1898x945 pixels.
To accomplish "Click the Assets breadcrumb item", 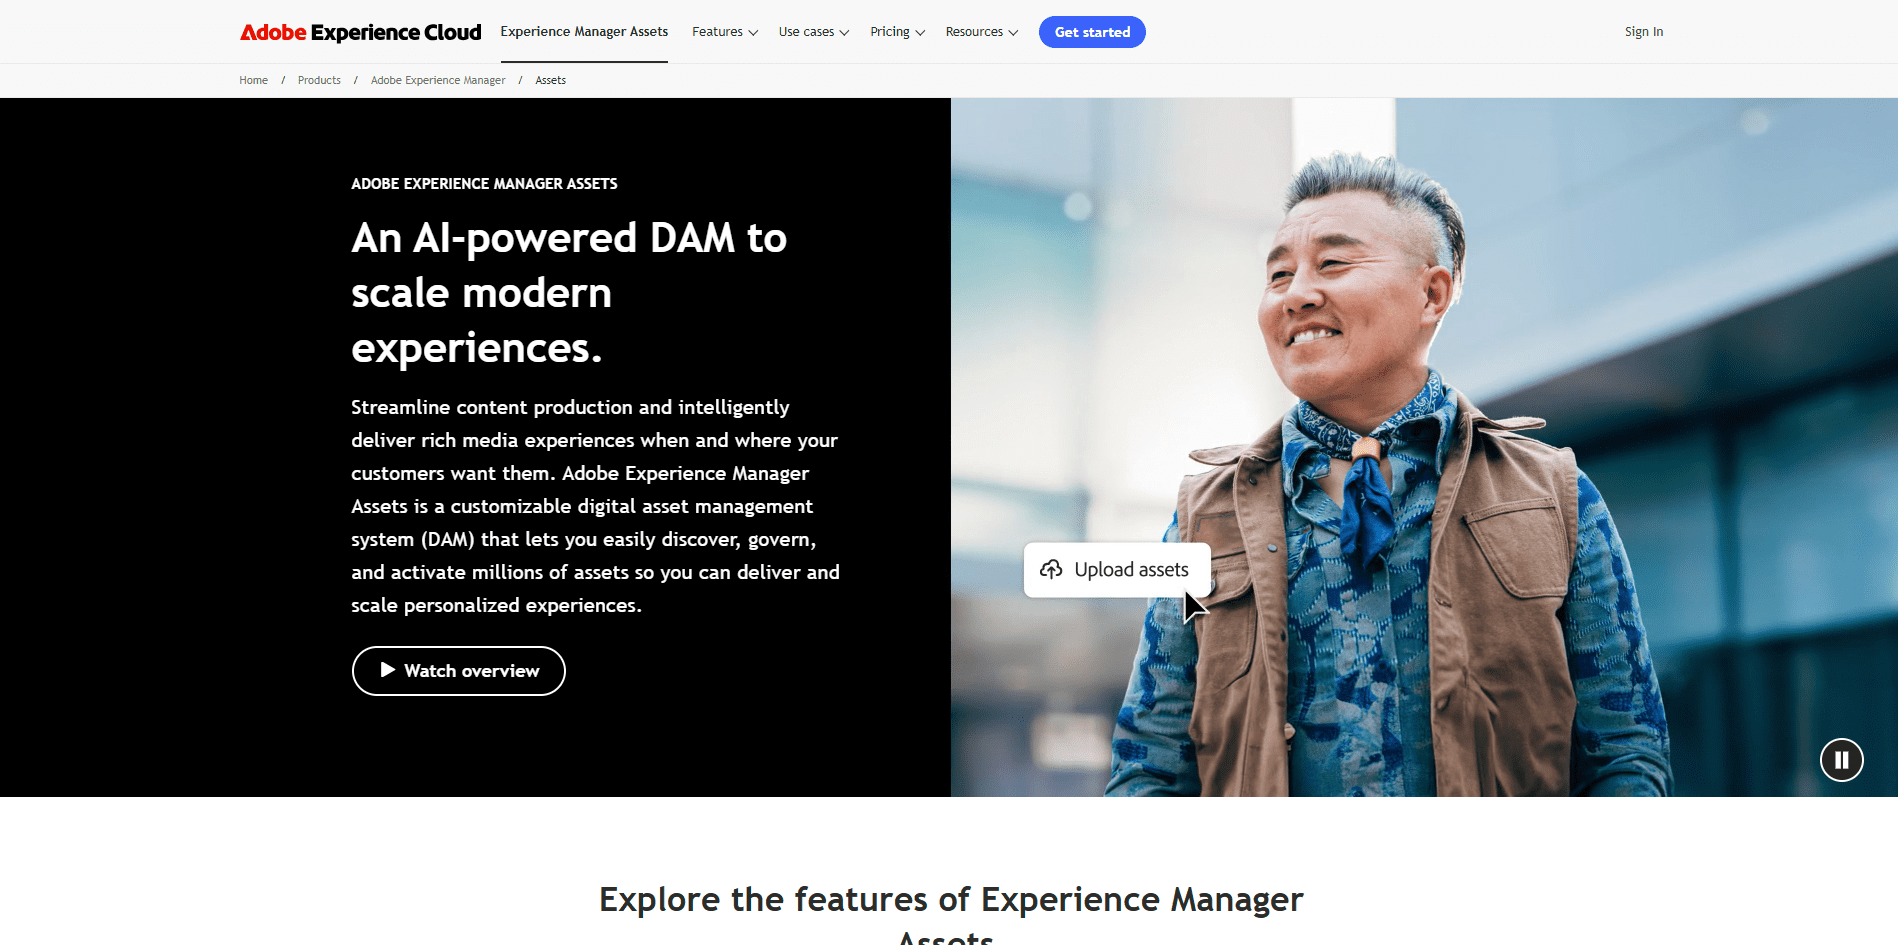I will (x=550, y=80).
